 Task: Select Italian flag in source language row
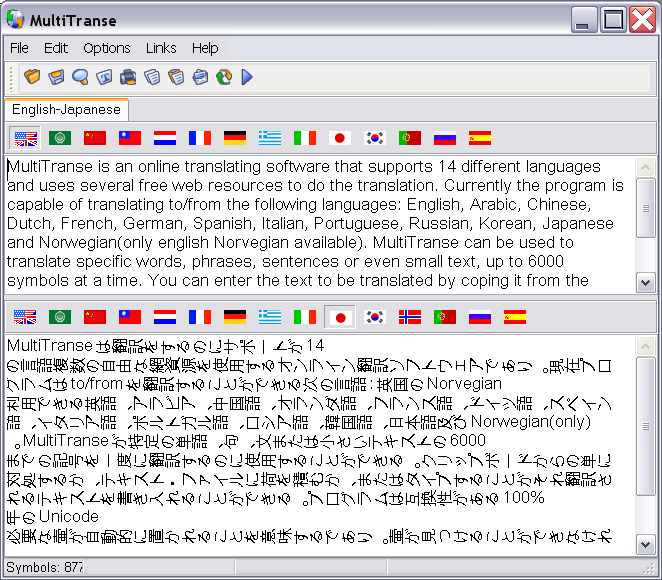click(x=305, y=138)
